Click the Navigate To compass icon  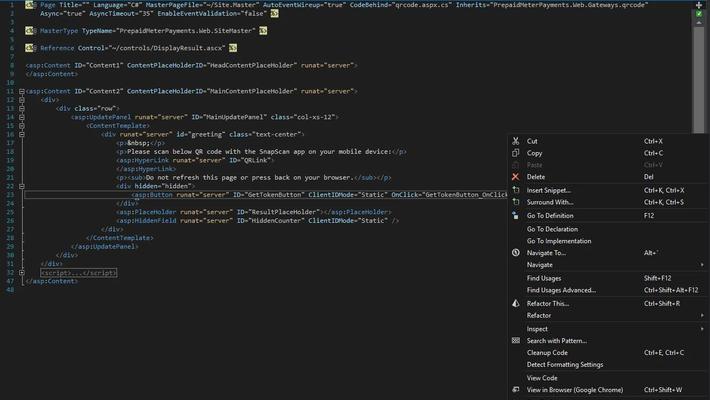(515, 253)
